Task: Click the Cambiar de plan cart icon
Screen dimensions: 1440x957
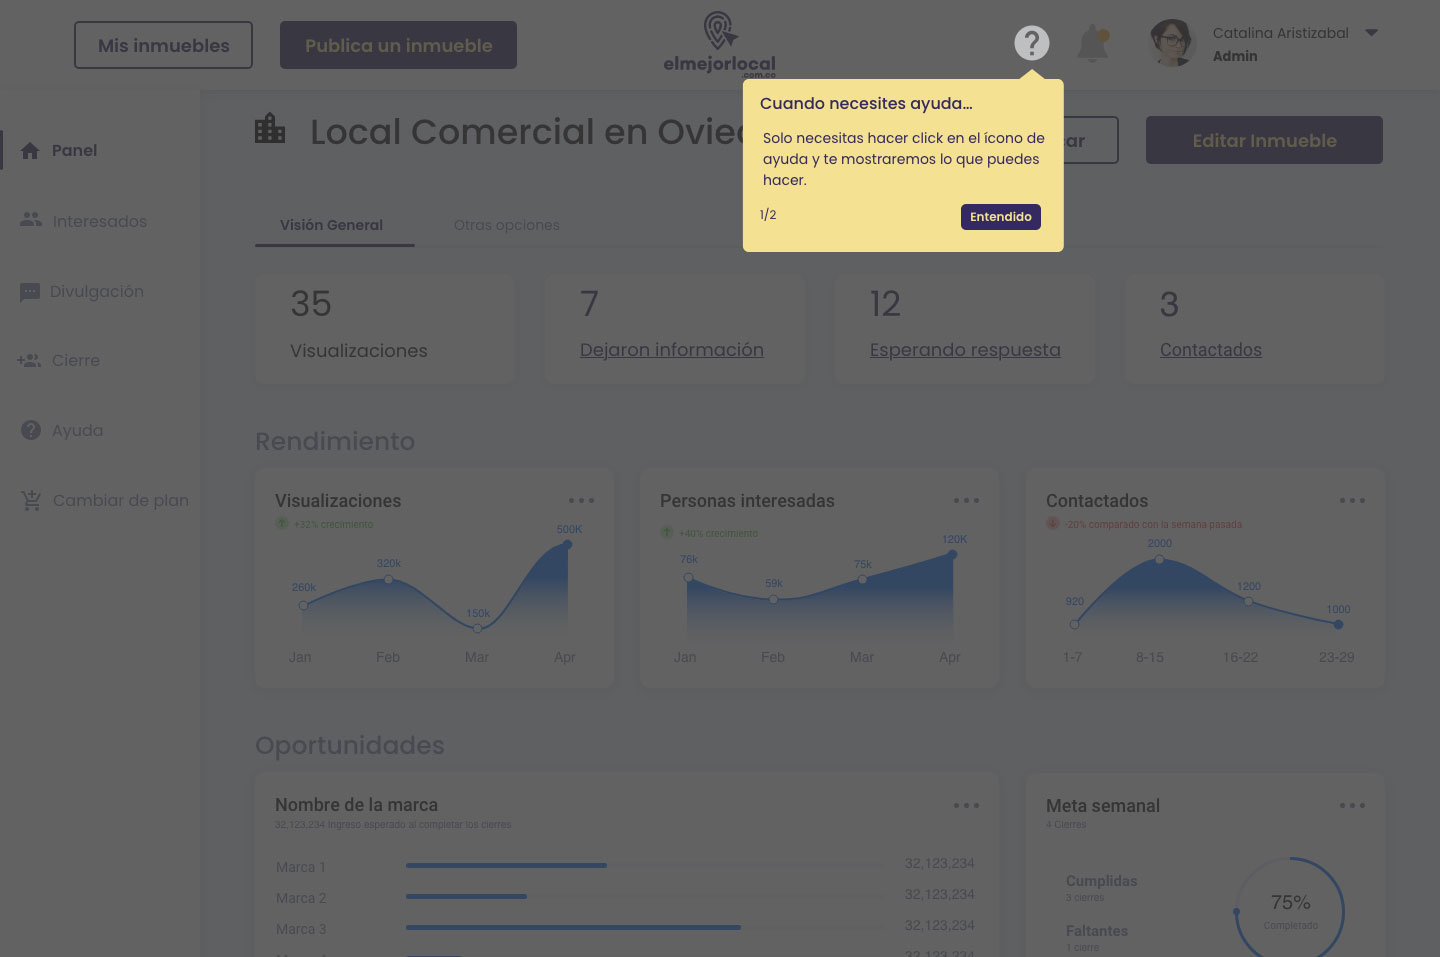Action: (x=31, y=500)
